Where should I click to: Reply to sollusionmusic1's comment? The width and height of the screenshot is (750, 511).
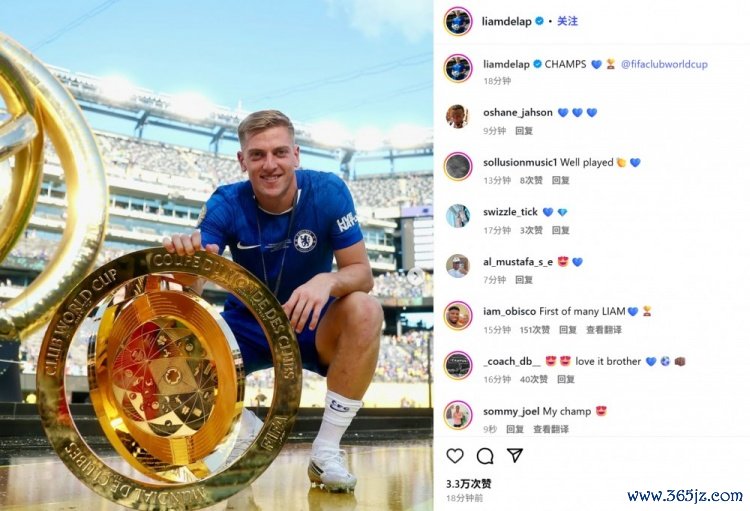pos(561,180)
